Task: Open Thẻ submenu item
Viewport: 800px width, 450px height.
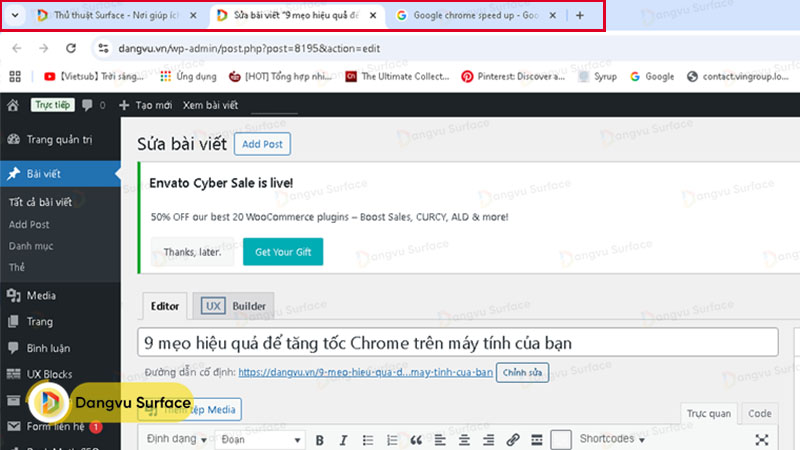Action: [x=16, y=267]
